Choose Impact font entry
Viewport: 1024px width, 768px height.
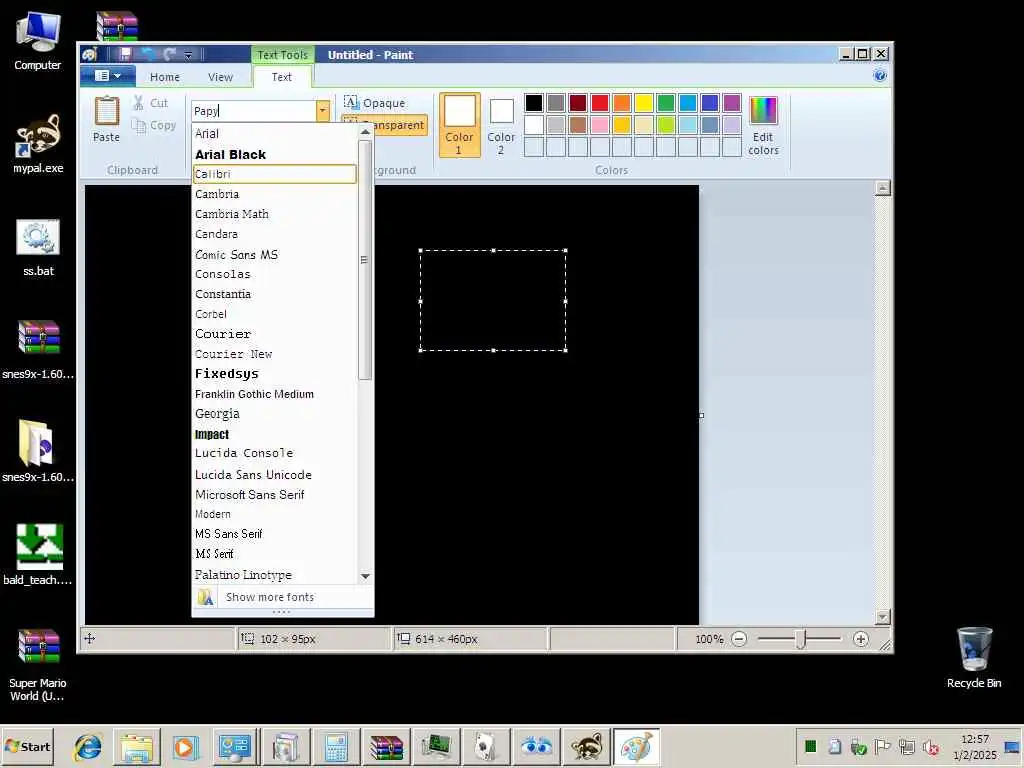(x=274, y=434)
